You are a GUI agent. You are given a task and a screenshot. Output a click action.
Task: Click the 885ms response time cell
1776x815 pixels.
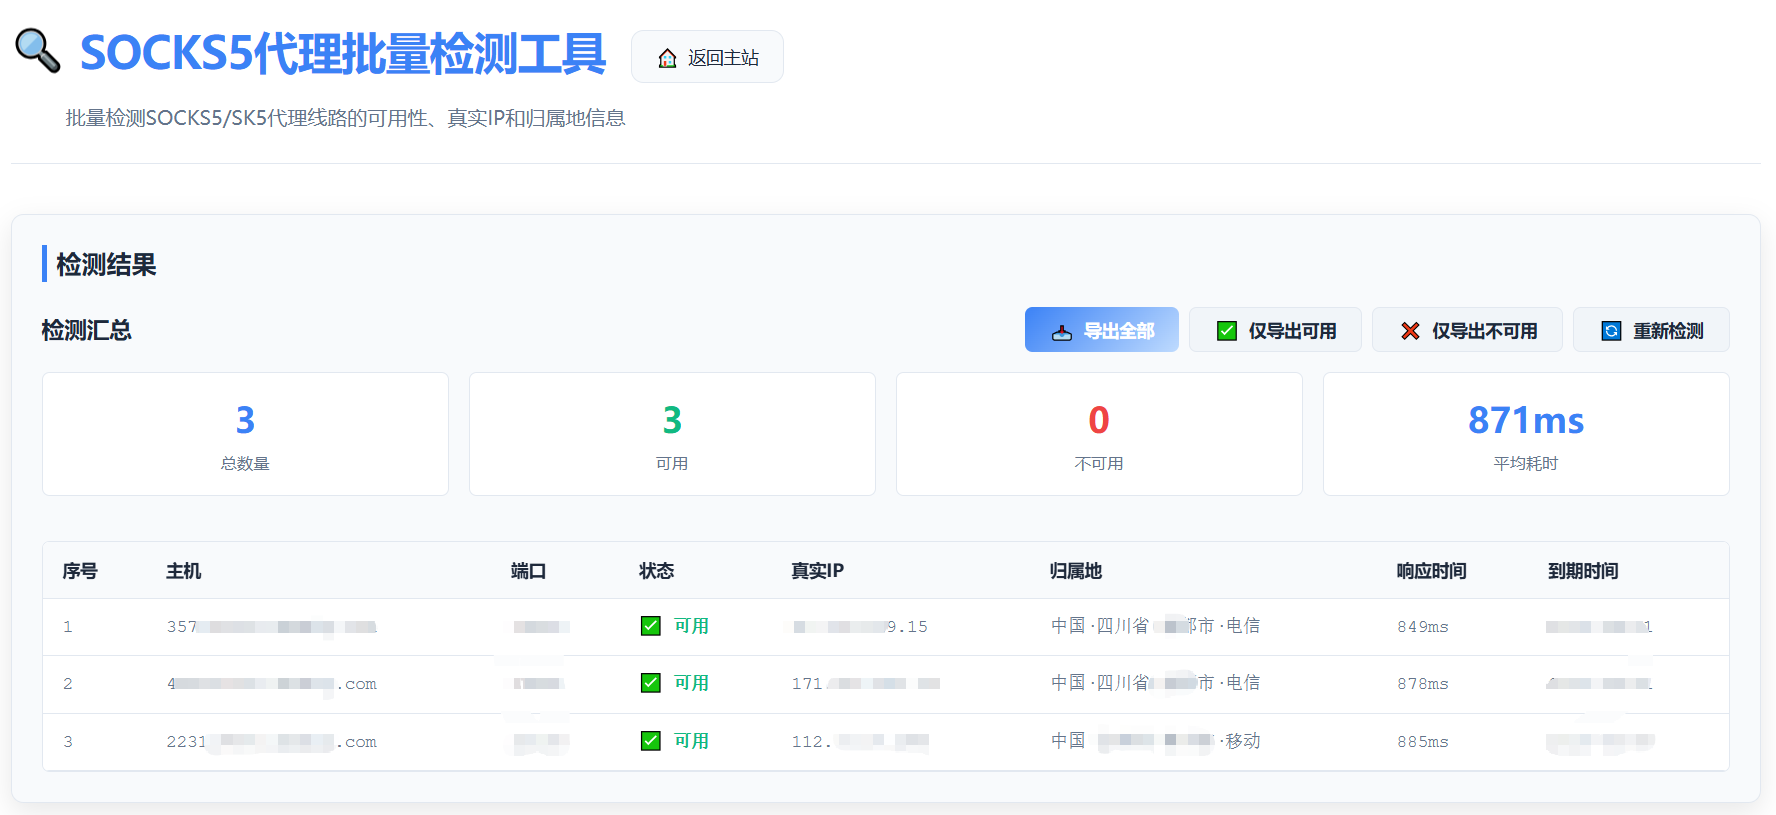pos(1423,742)
